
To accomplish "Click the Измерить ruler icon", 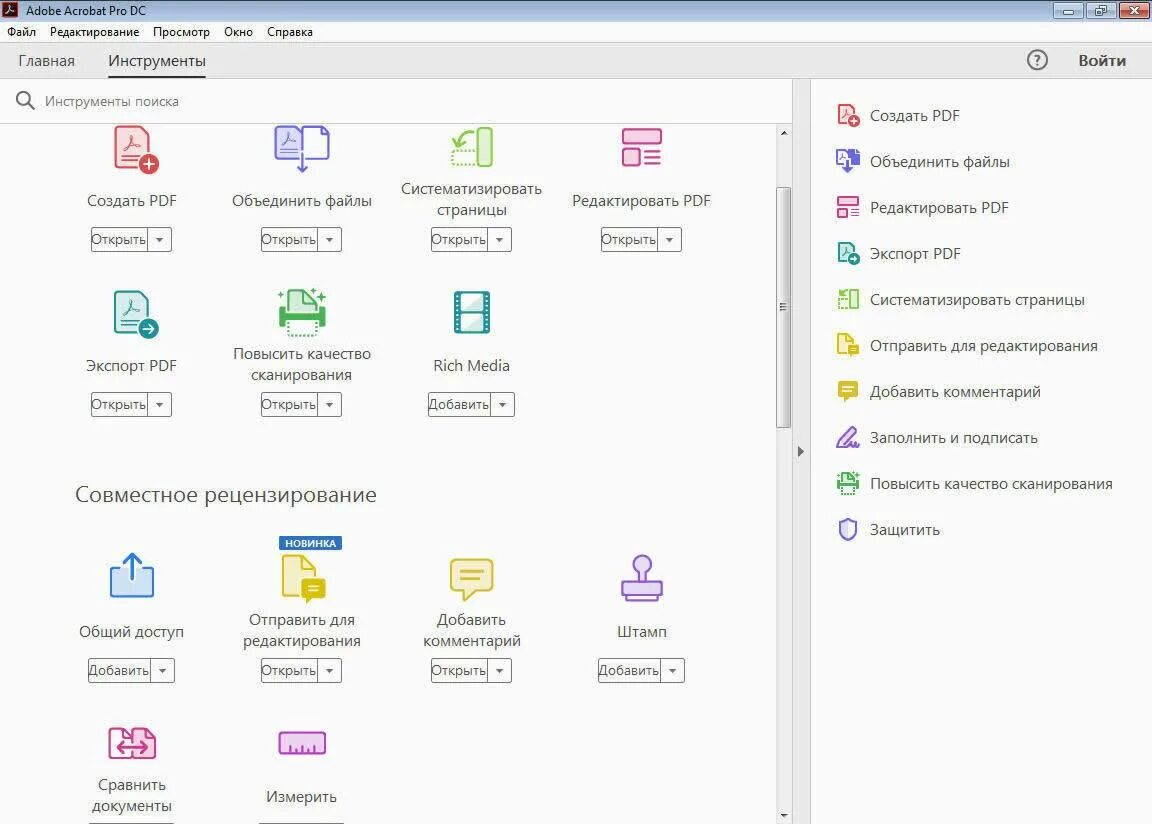I will pos(302,742).
